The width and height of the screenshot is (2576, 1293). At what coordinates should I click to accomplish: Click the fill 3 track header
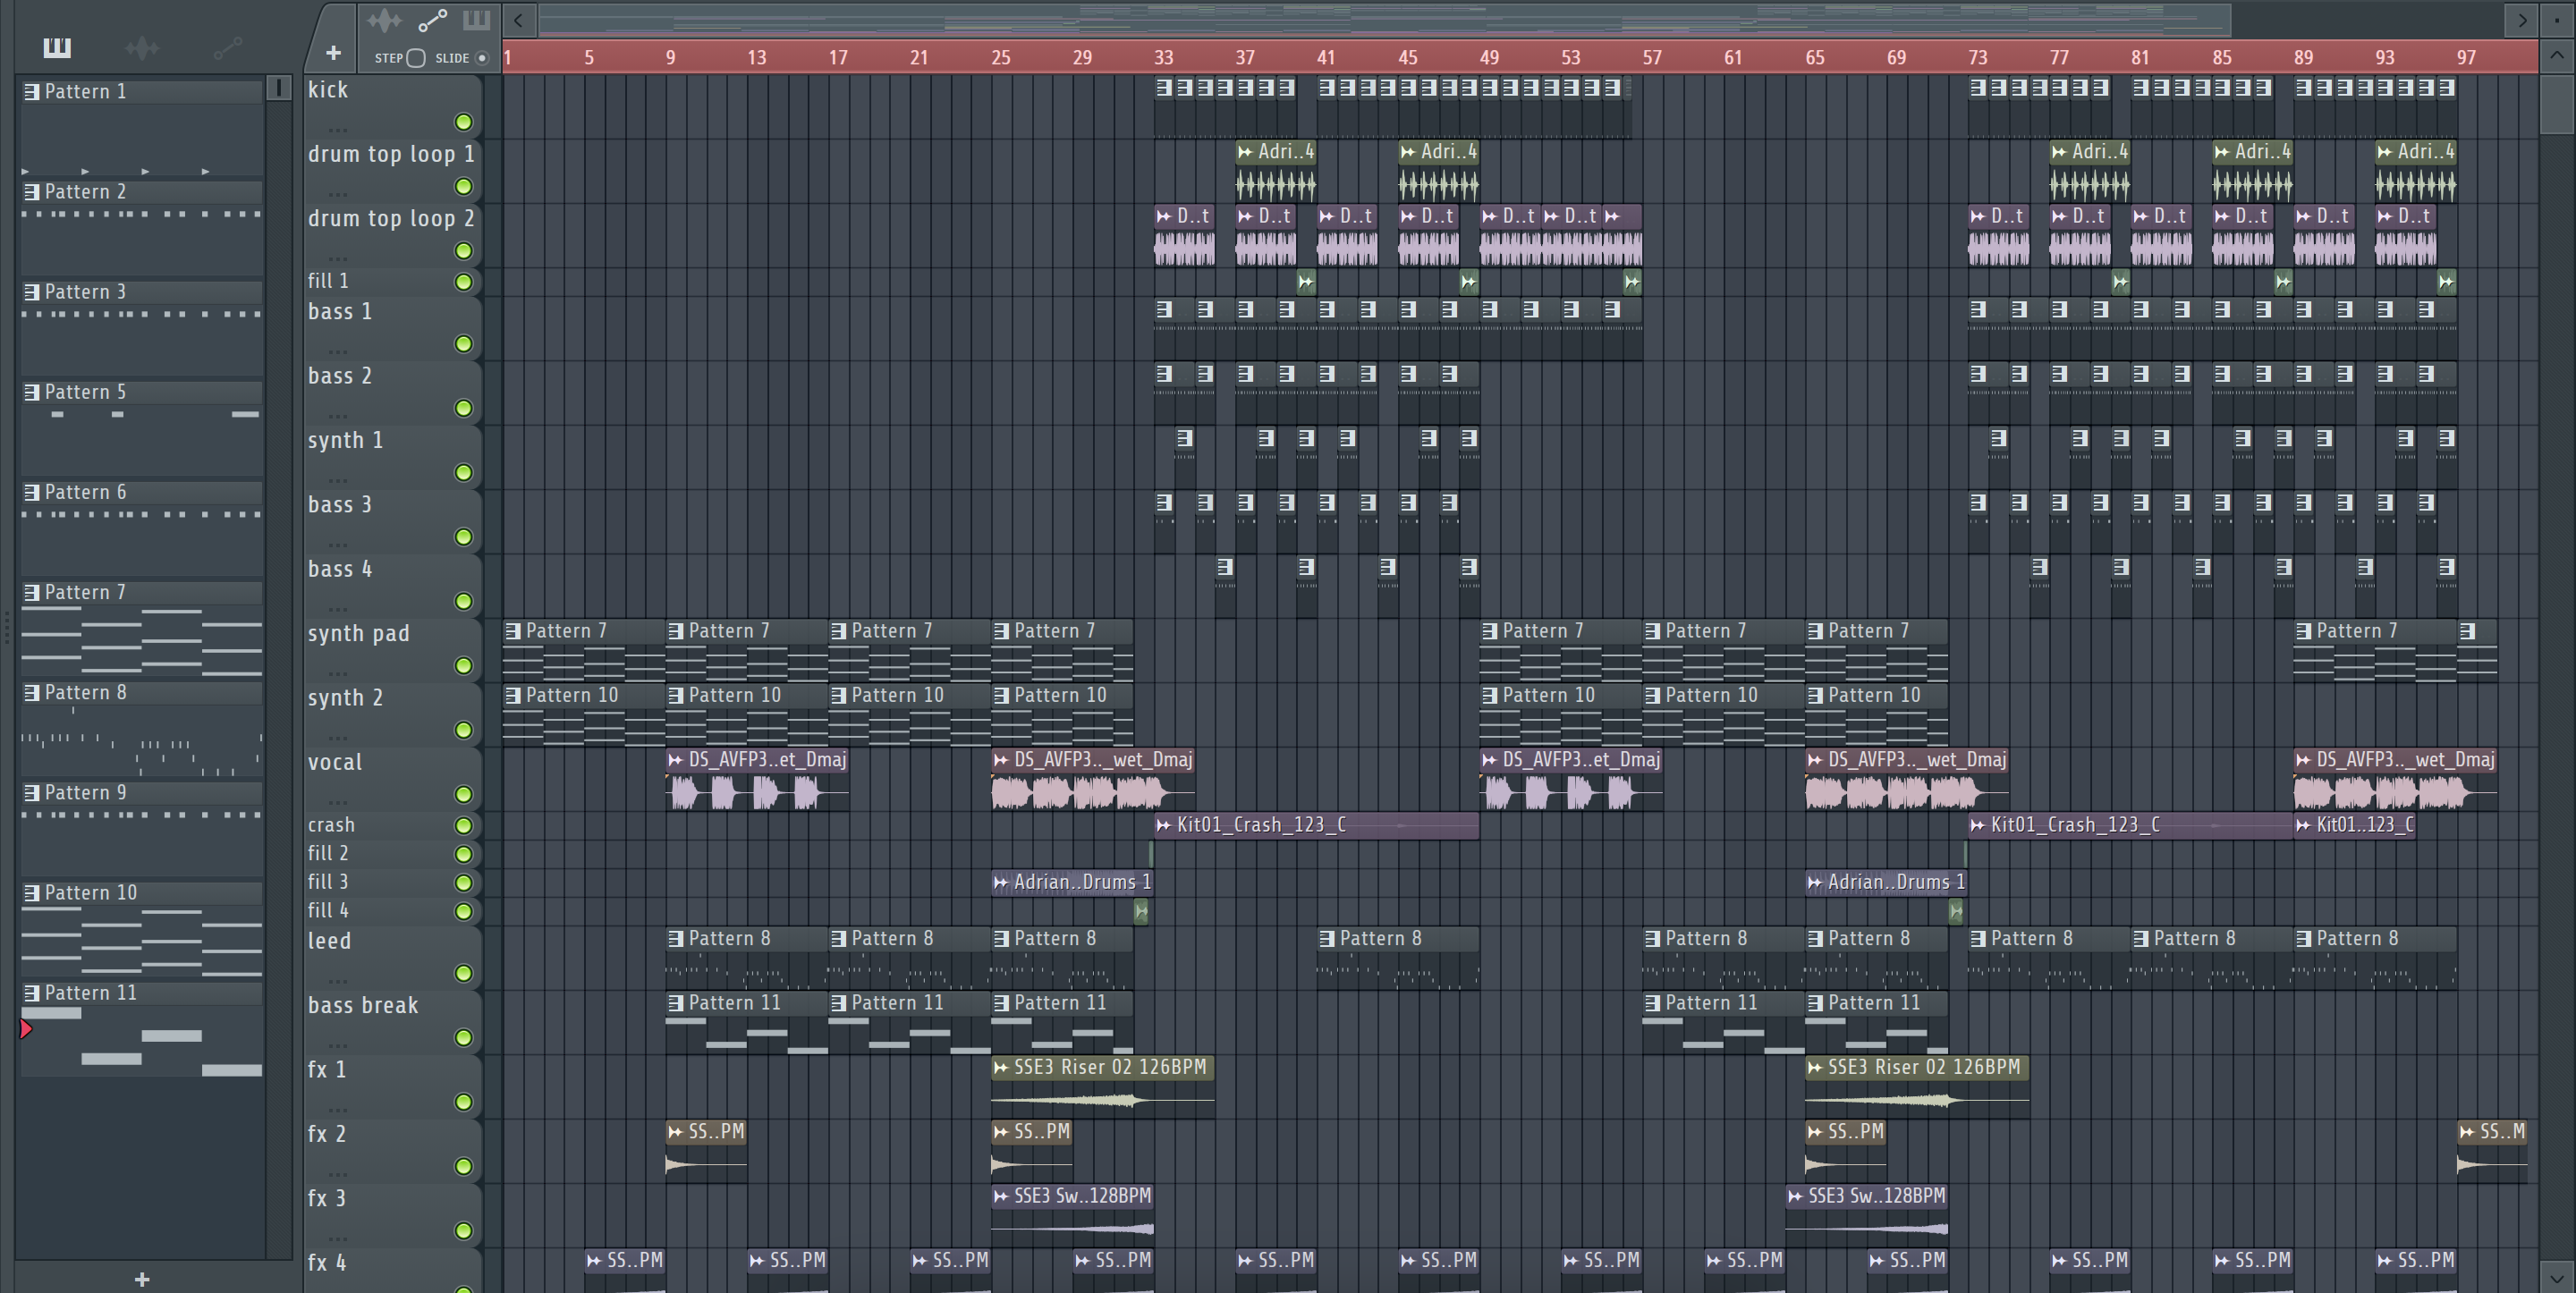393,883
